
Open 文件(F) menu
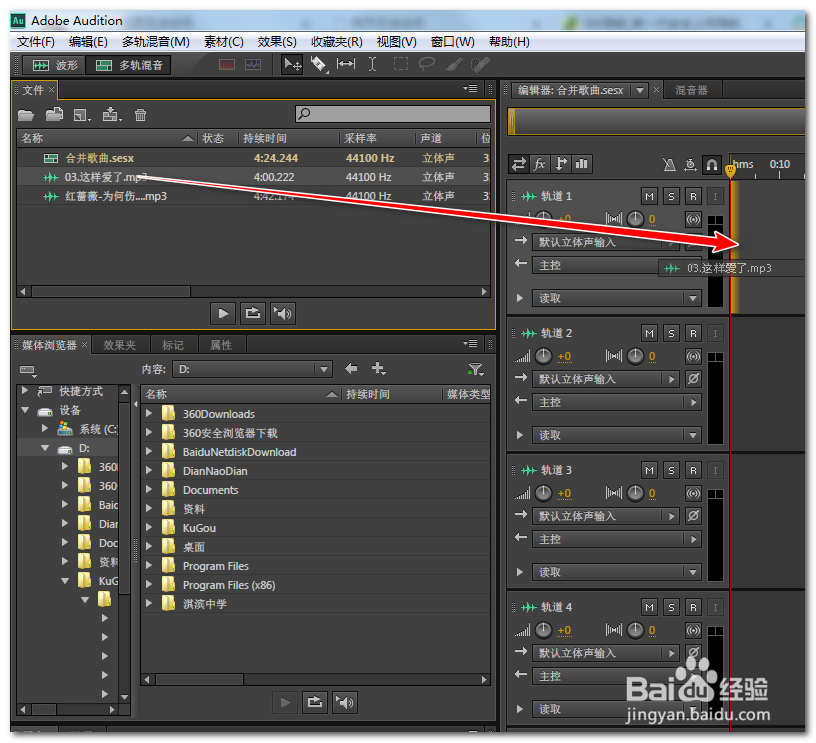coord(35,42)
